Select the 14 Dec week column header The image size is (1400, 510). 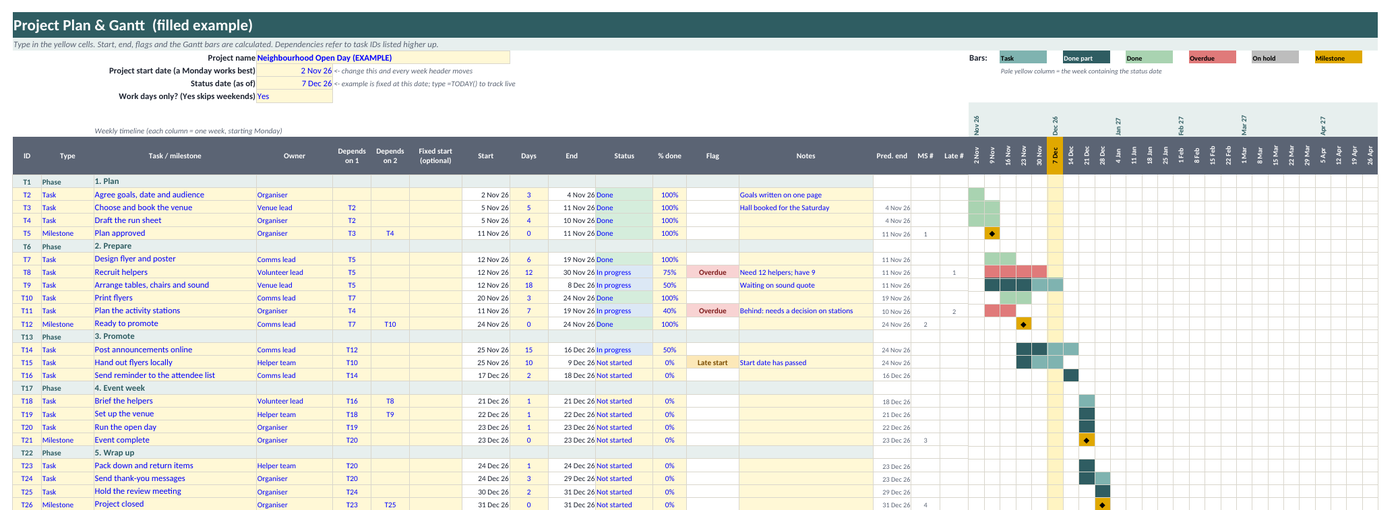click(1071, 156)
